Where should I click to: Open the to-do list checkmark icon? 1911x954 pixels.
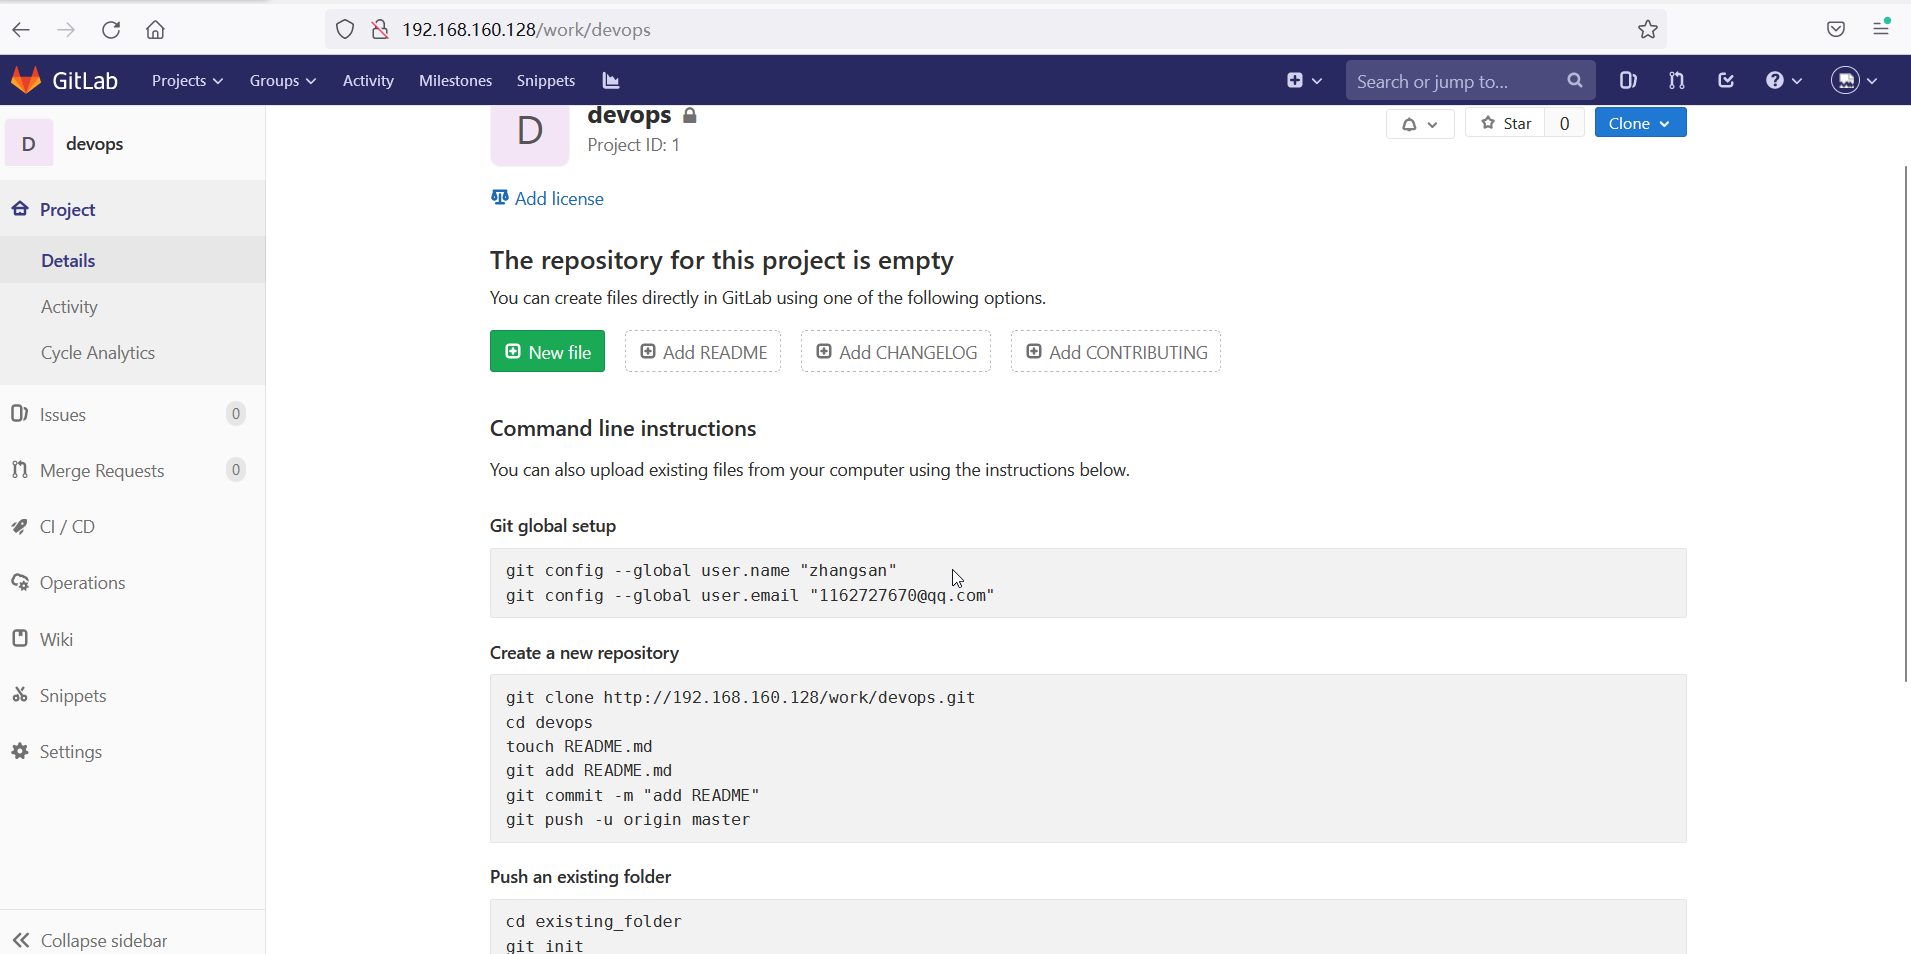(x=1726, y=80)
